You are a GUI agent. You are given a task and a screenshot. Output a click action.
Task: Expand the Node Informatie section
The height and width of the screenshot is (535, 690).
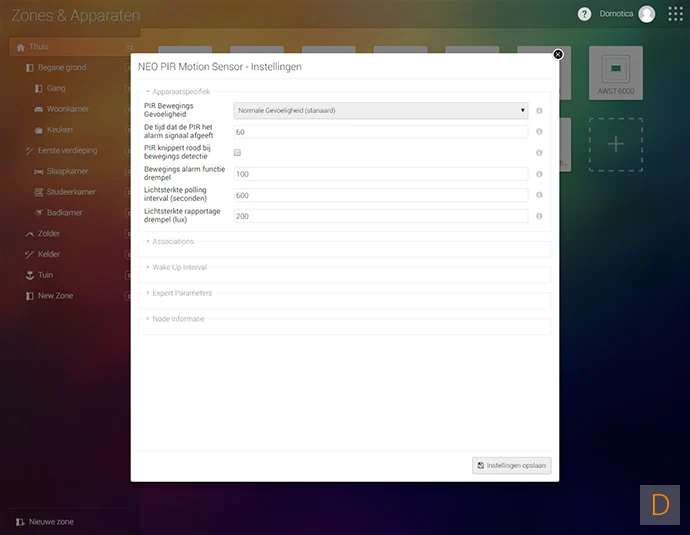175,319
